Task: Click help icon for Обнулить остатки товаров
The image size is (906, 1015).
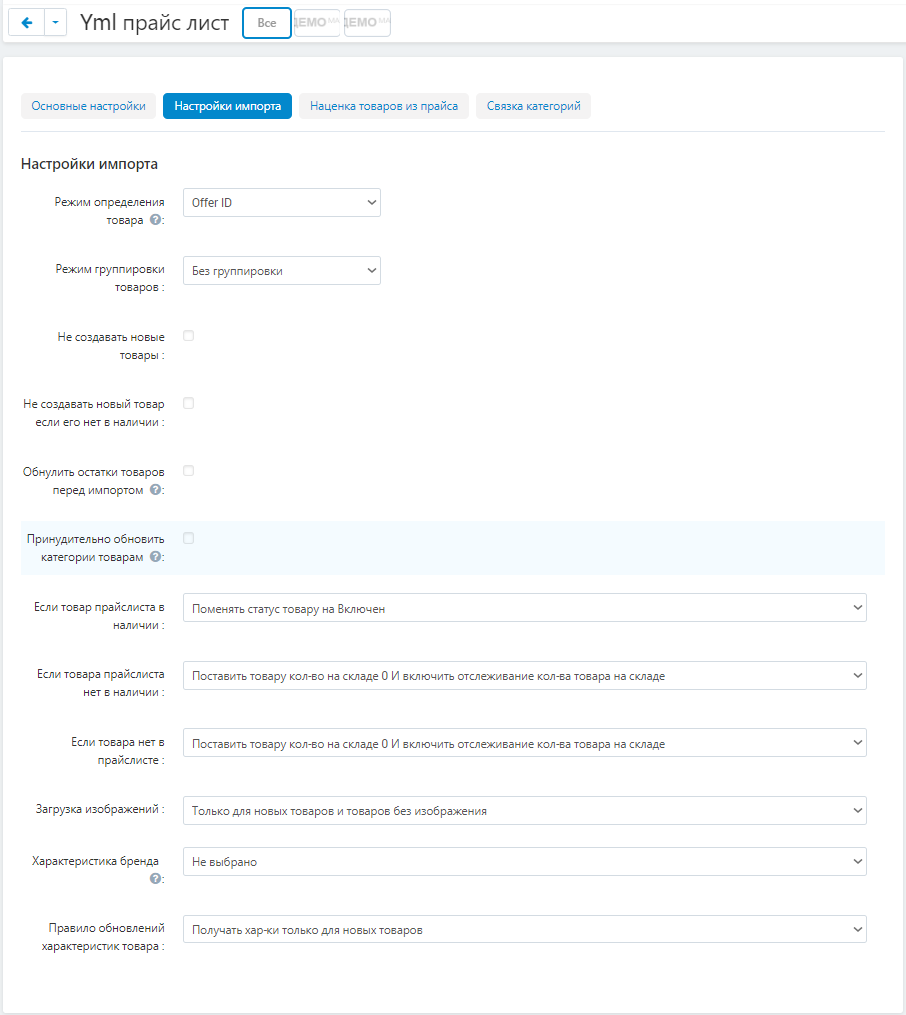Action: click(x=155, y=490)
